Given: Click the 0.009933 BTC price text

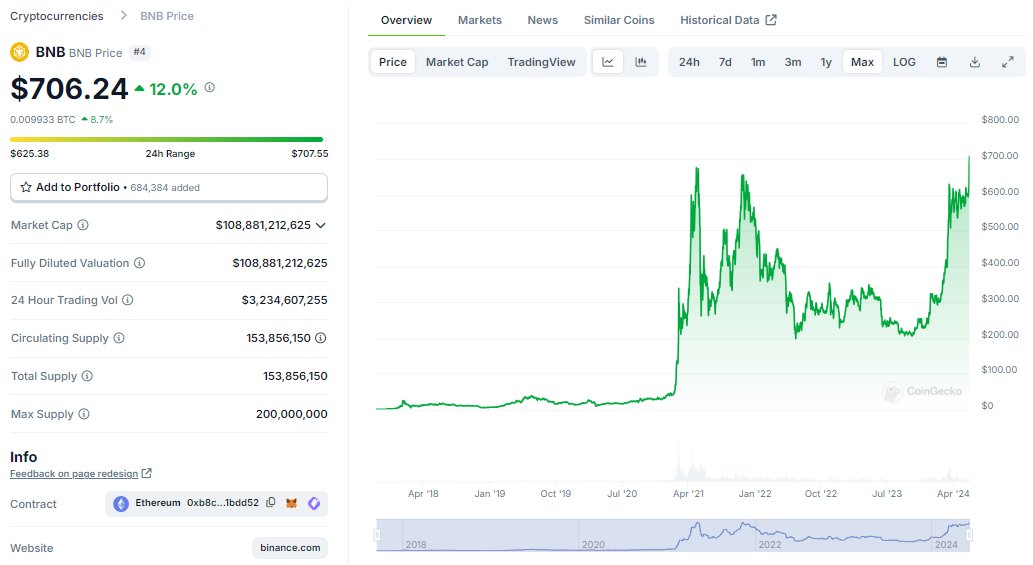Looking at the screenshot, I should point(43,120).
